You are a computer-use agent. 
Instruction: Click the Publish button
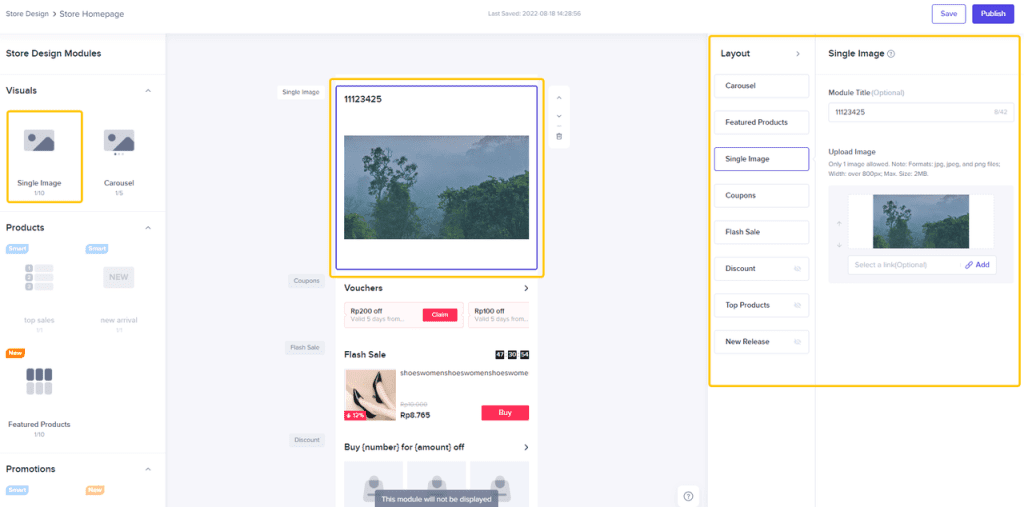pos(993,14)
